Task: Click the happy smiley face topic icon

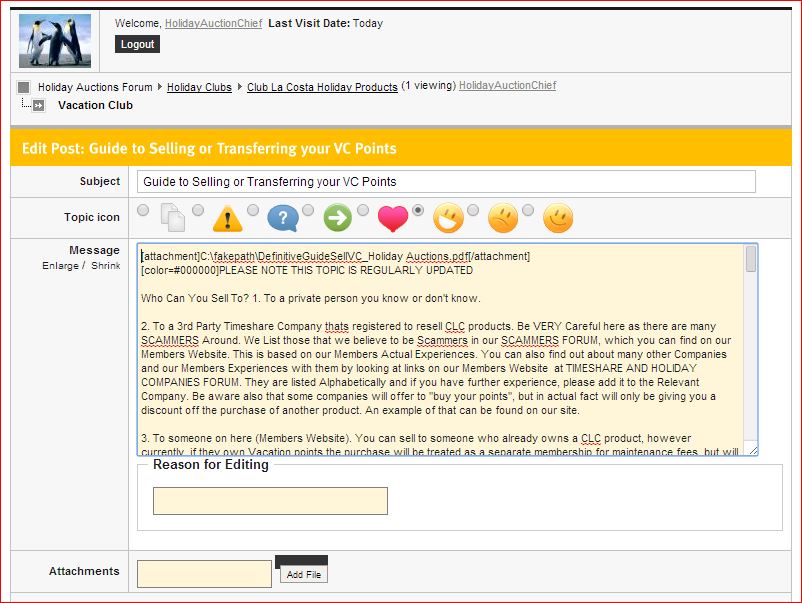Action: click(x=557, y=217)
